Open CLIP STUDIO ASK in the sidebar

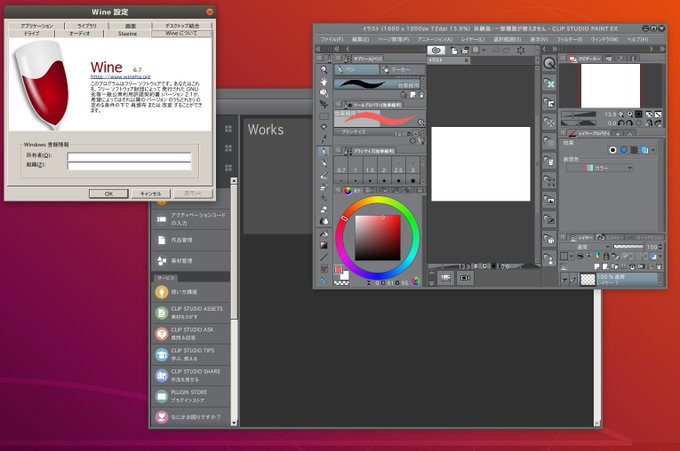[x=191, y=333]
